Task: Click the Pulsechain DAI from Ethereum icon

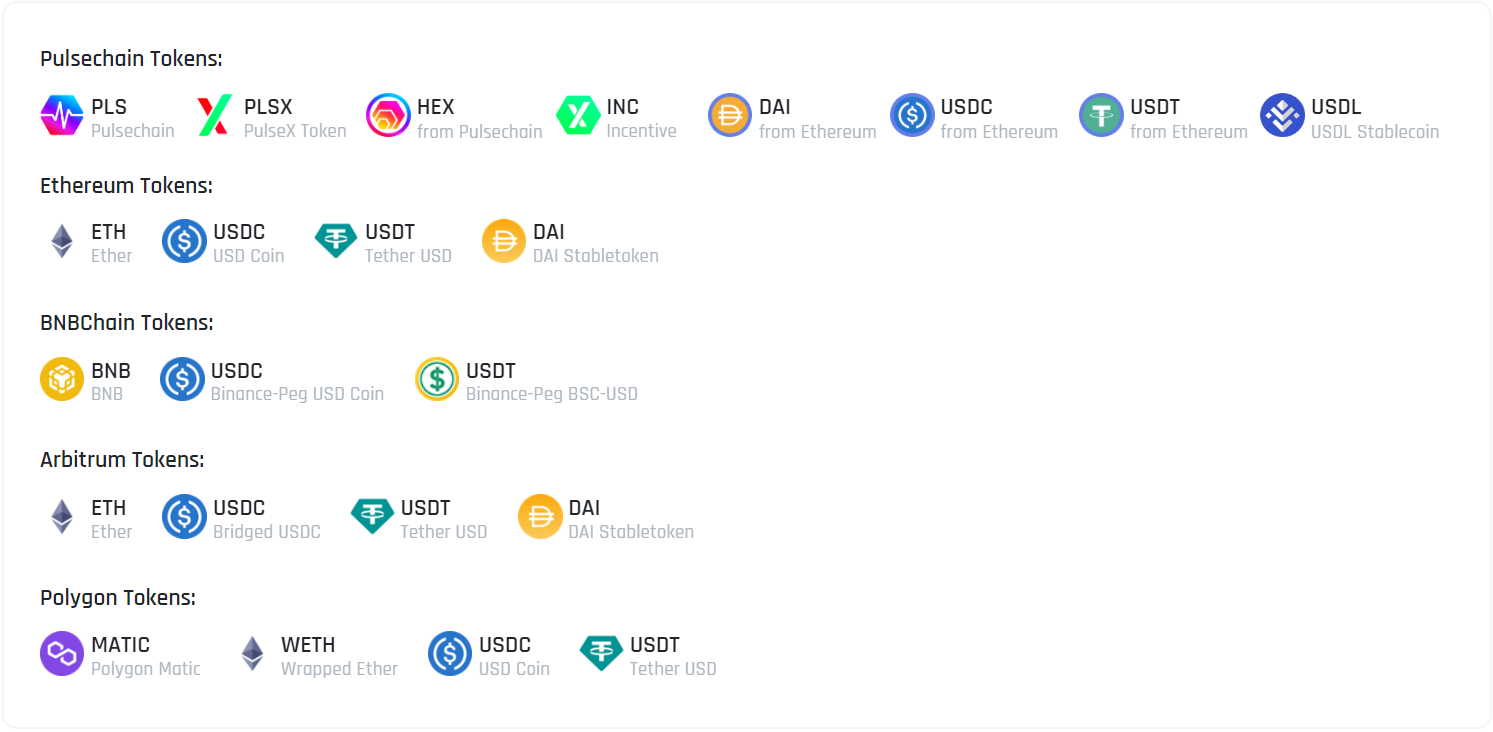Action: pyautogui.click(x=730, y=116)
